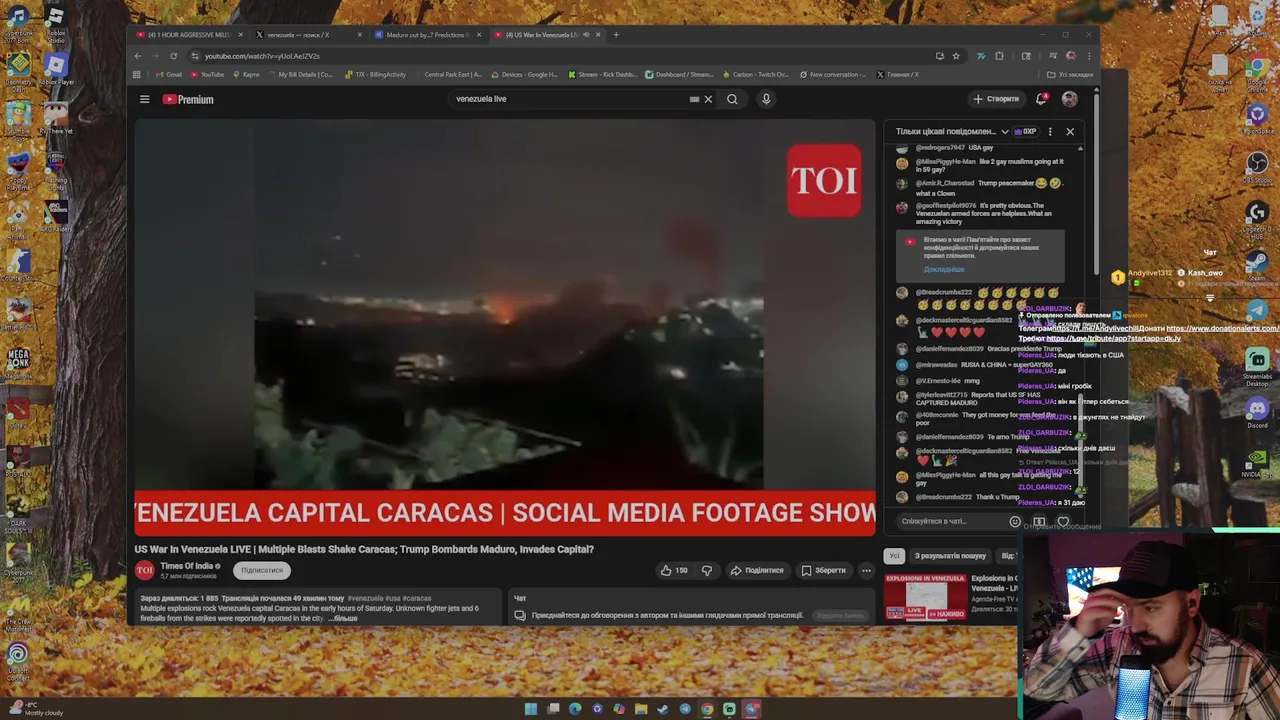Screen dimensions: 1280x720
Task: Open the chat emoji picker
Action: 1015,521
